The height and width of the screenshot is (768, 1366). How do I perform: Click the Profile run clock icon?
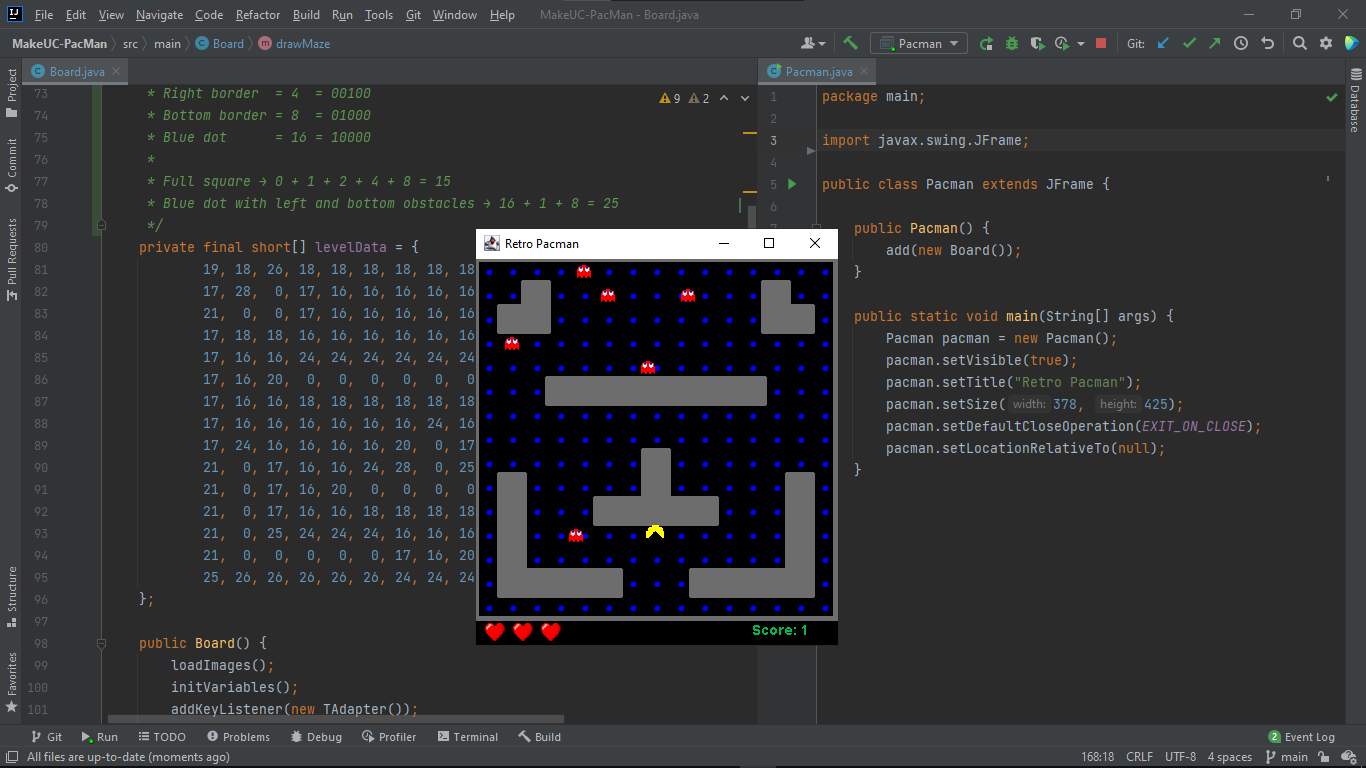point(1062,43)
